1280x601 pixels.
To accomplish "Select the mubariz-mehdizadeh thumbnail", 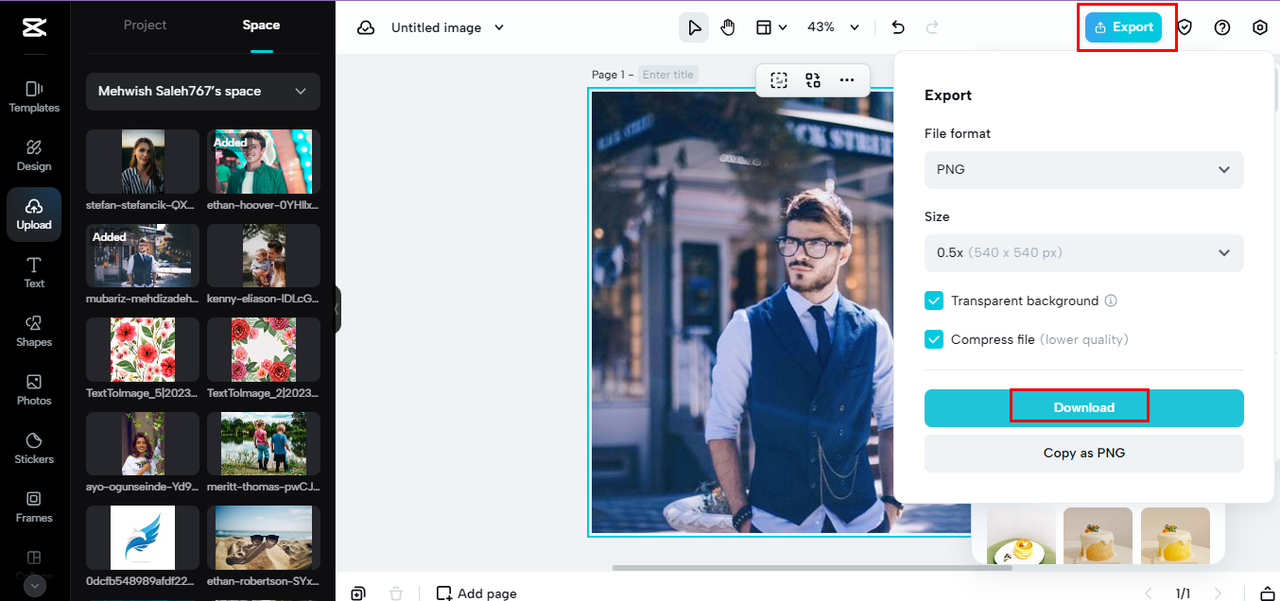I will pos(143,255).
